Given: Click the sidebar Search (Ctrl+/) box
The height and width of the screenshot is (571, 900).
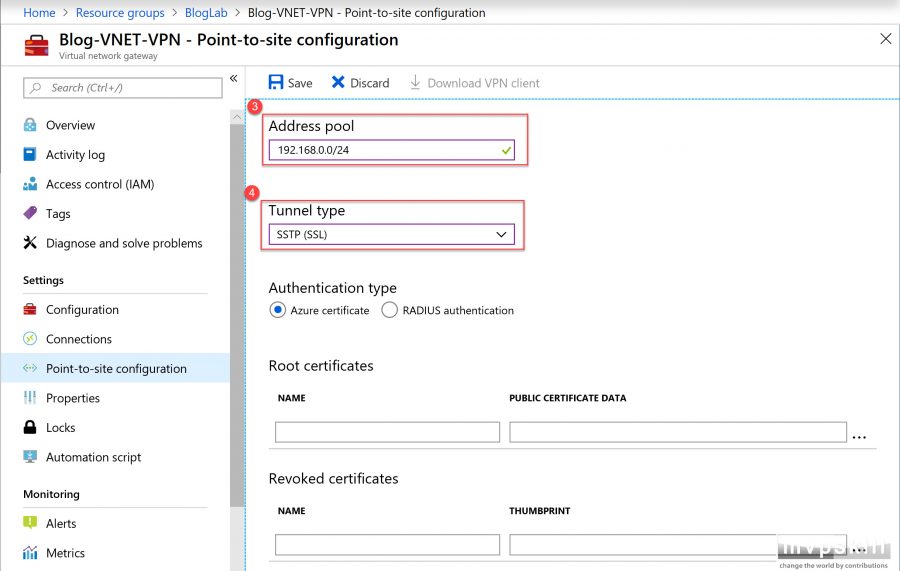Looking at the screenshot, I should pos(123,88).
